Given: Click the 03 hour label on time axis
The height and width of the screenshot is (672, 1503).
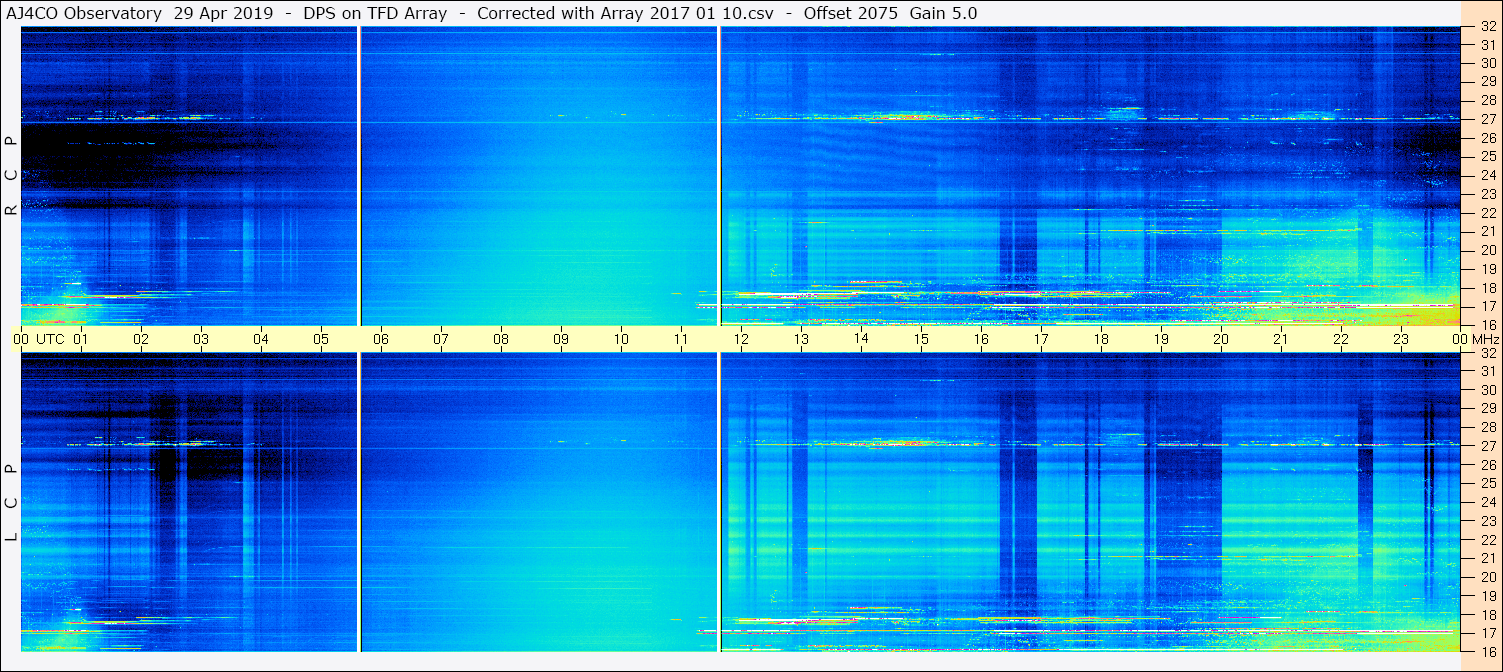Looking at the screenshot, I should pos(200,339).
